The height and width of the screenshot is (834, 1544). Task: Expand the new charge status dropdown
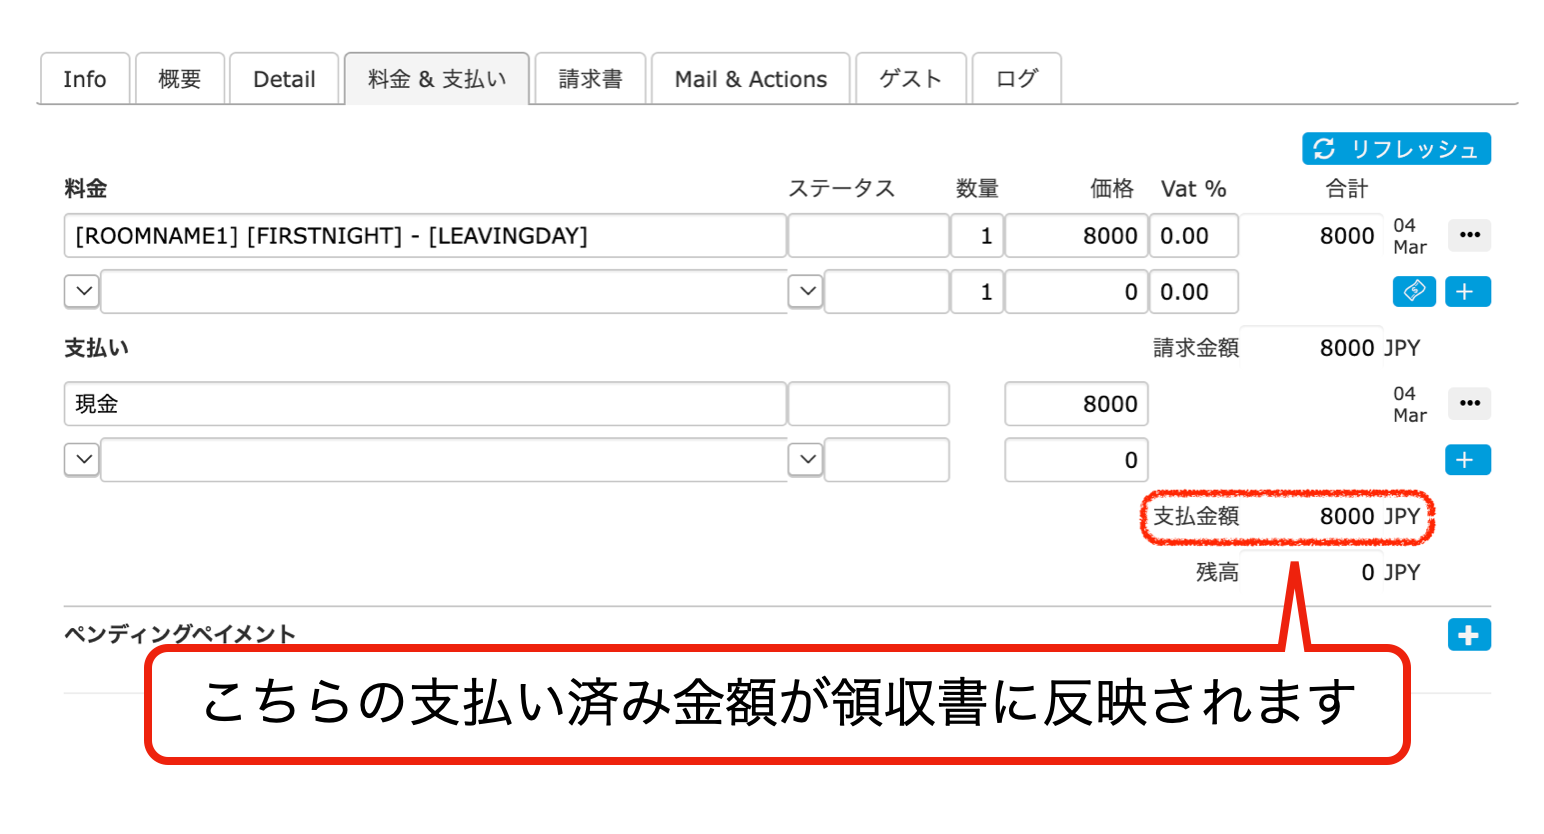pyautogui.click(x=806, y=292)
